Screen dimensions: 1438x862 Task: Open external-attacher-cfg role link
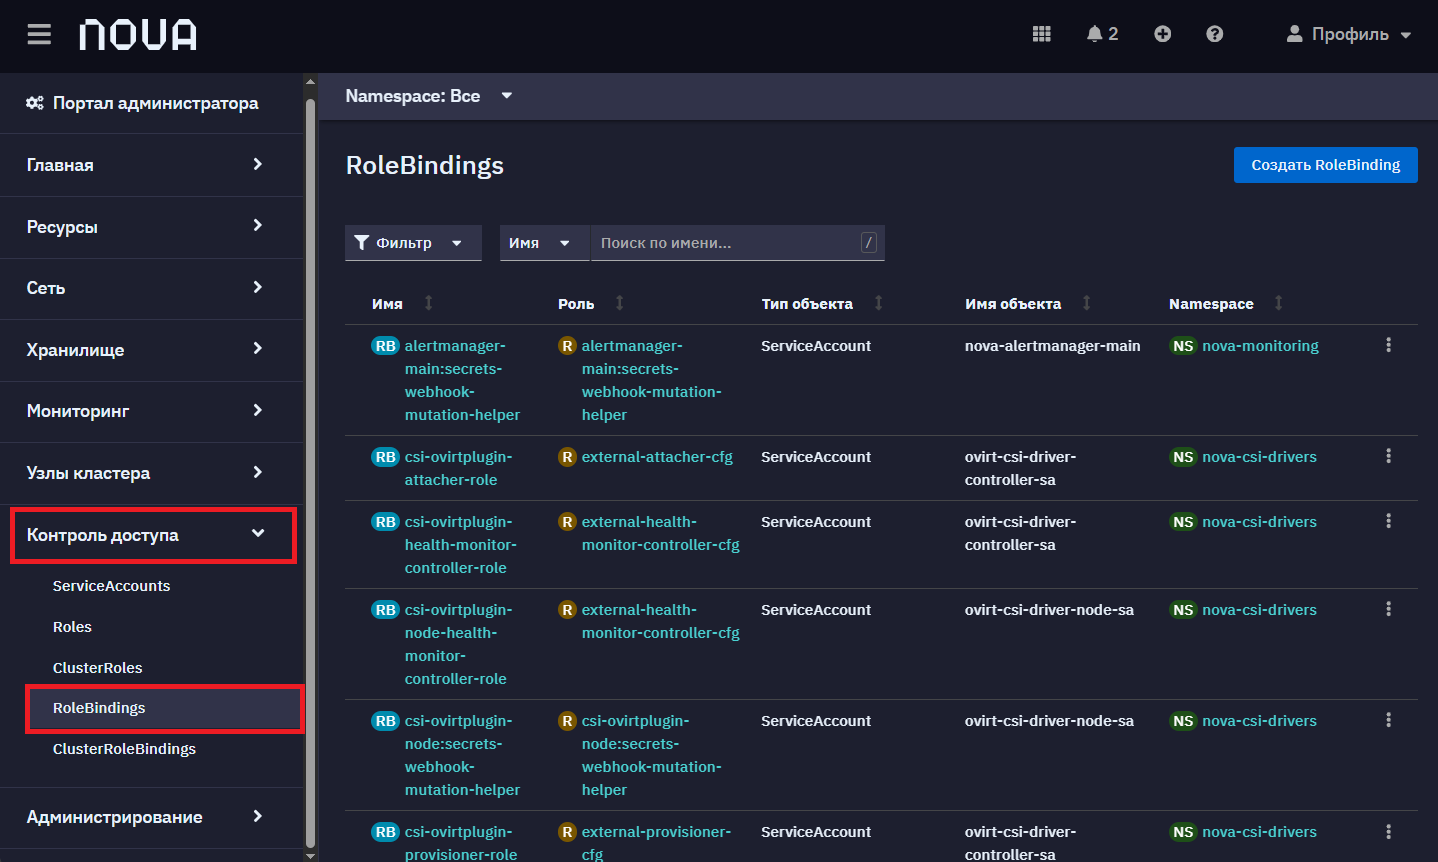[x=657, y=457]
